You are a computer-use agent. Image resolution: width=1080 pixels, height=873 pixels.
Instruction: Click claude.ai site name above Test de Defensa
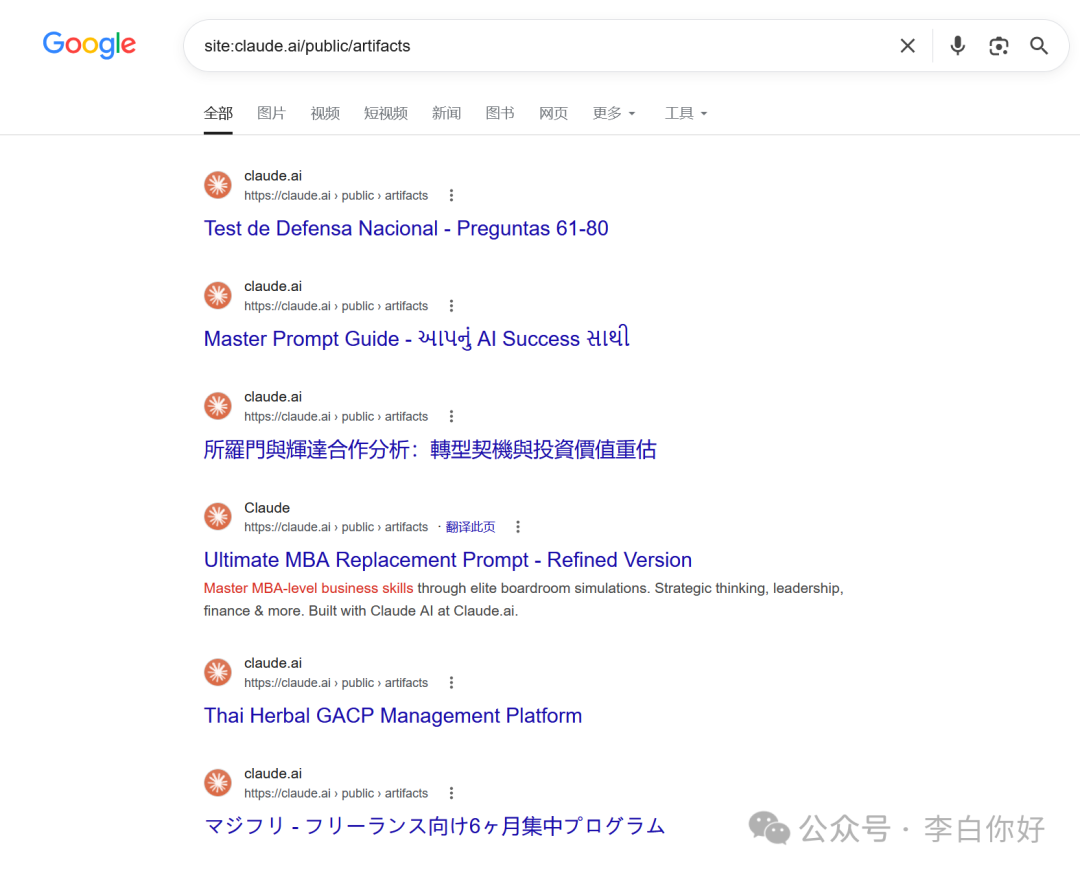[273, 176]
